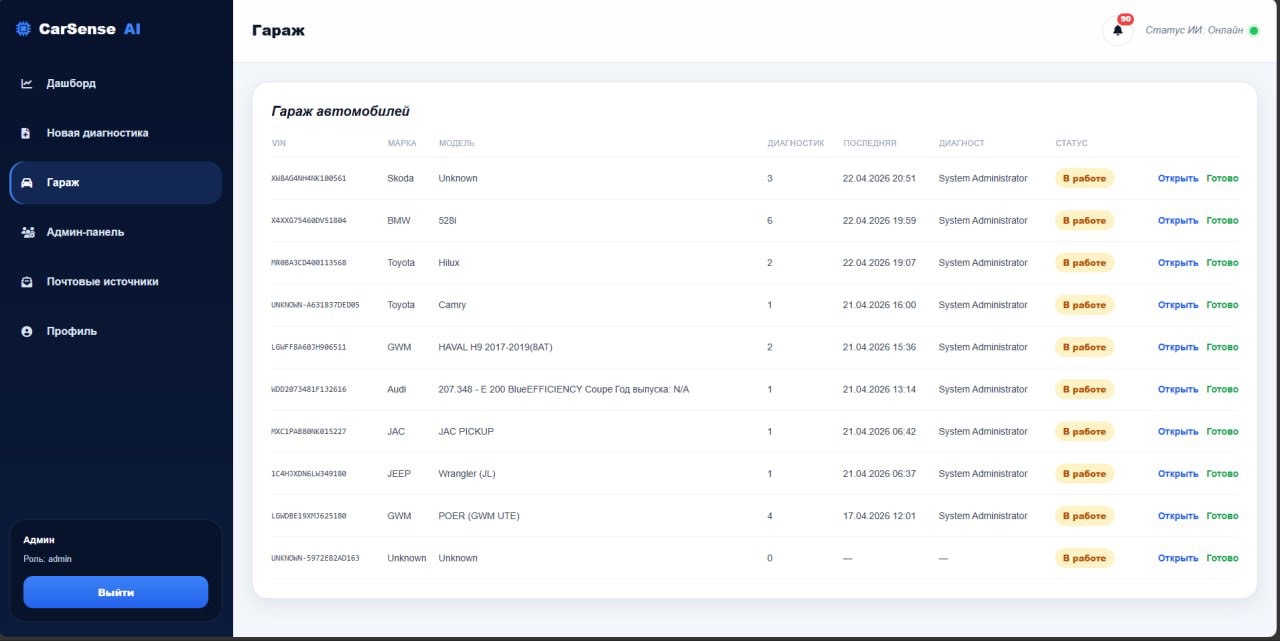Screen dimensions: 1280x641
Task: Open the notification bell with badge
Action: (x=1118, y=30)
